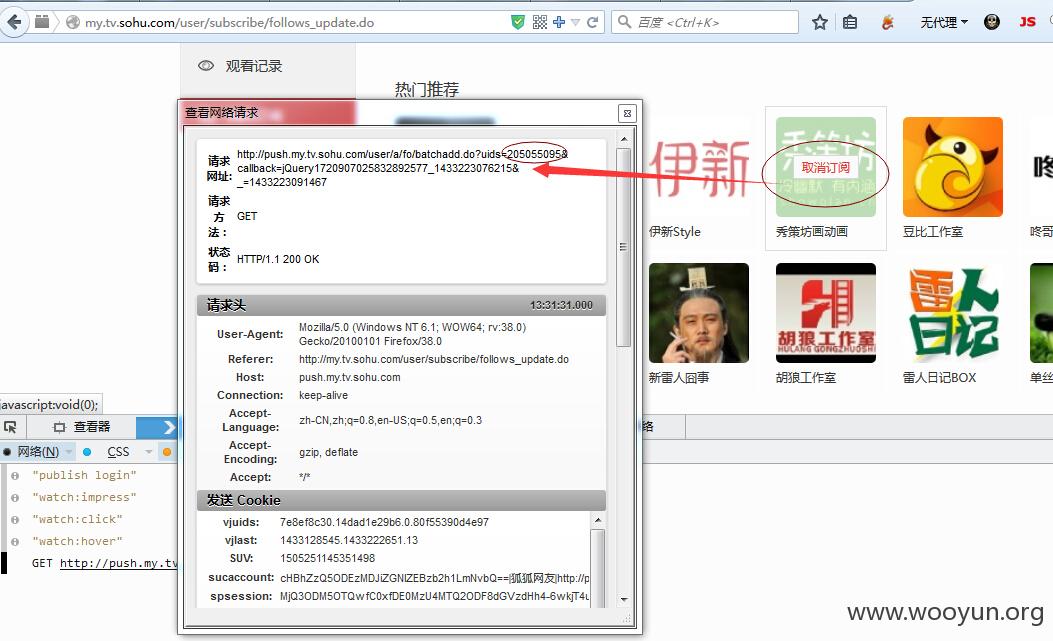Click the "watch:click" console log entry

pyautogui.click(x=77, y=519)
